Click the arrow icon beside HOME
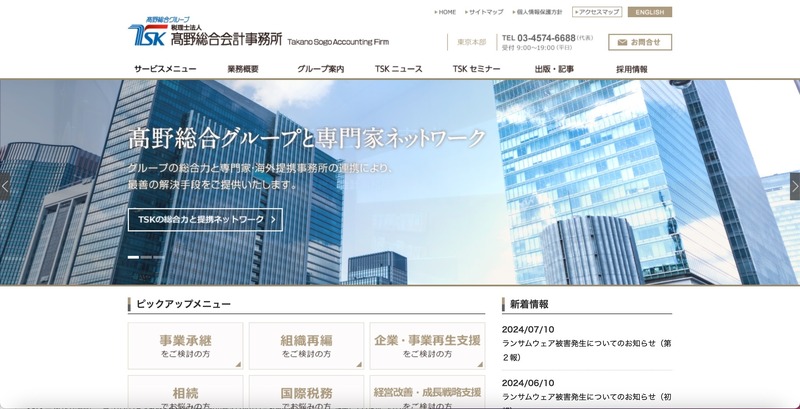800x409 pixels. 436,12
